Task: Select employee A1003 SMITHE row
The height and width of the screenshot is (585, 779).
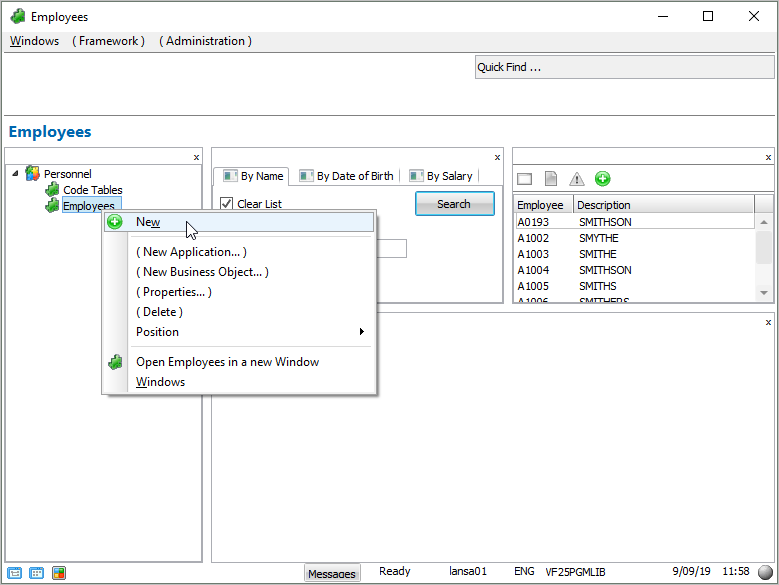Action: click(597, 254)
